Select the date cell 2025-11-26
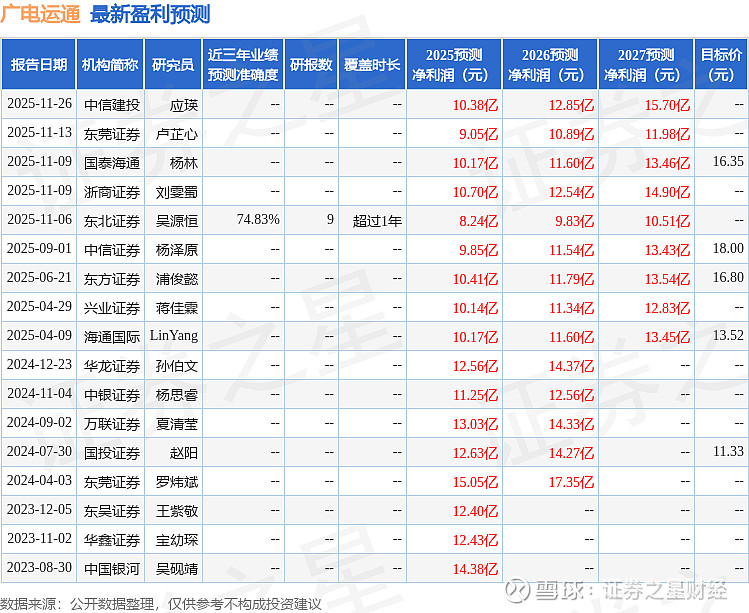Screen dimensions: 749x613 tap(39, 104)
